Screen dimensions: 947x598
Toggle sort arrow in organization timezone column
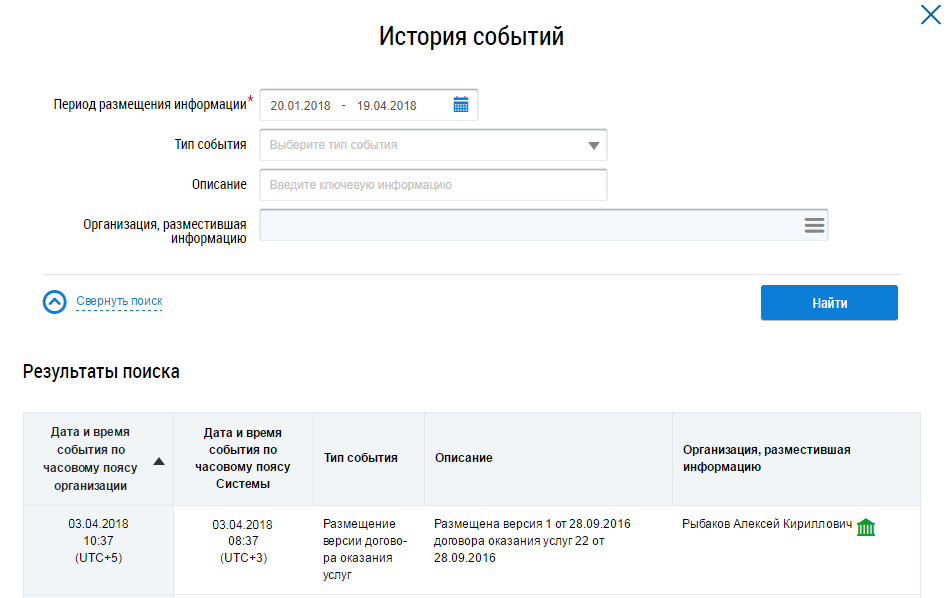pos(159,461)
